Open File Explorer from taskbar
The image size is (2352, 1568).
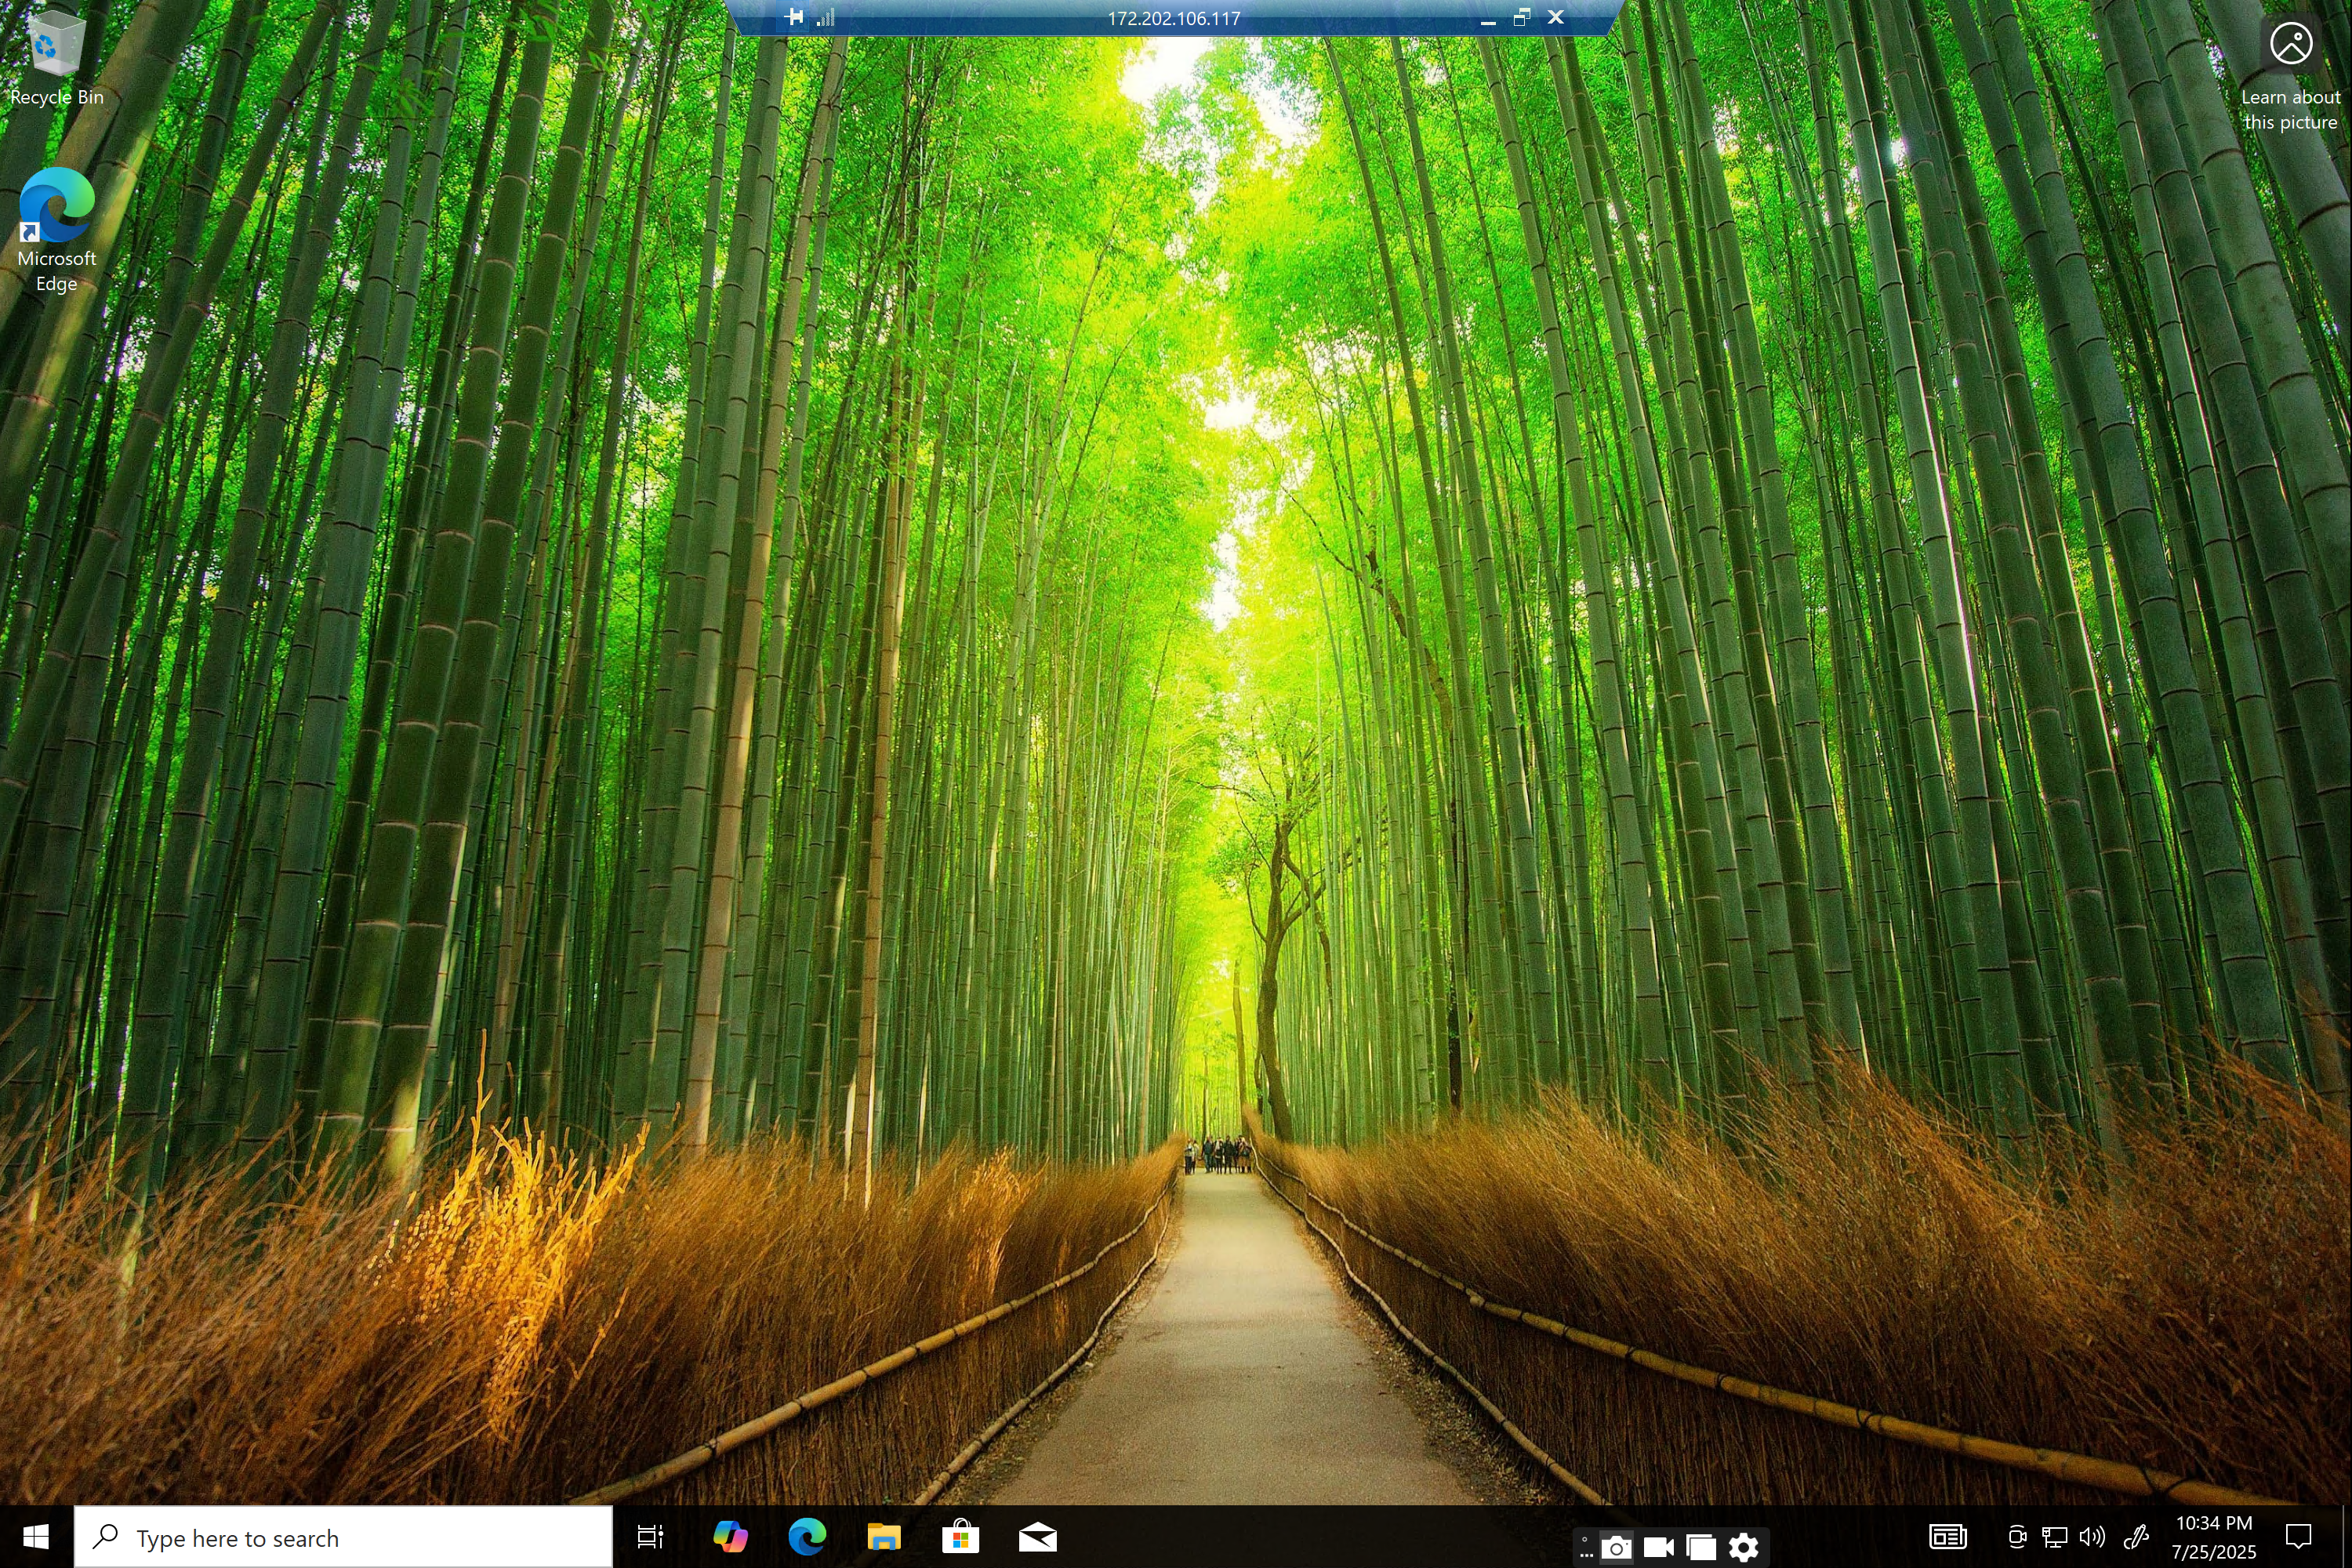click(883, 1537)
